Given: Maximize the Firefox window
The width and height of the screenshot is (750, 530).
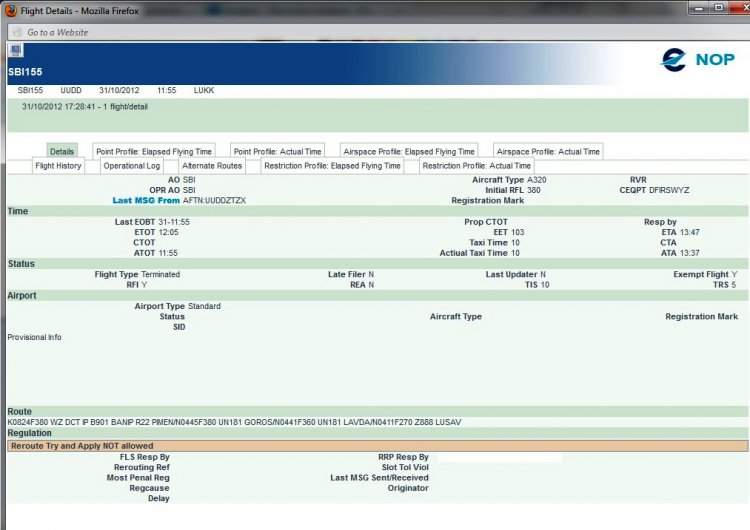Looking at the screenshot, I should [718, 8].
